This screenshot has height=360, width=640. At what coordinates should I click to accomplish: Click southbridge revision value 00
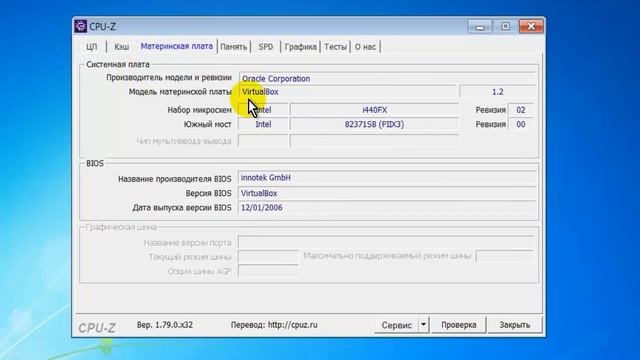click(x=520, y=124)
